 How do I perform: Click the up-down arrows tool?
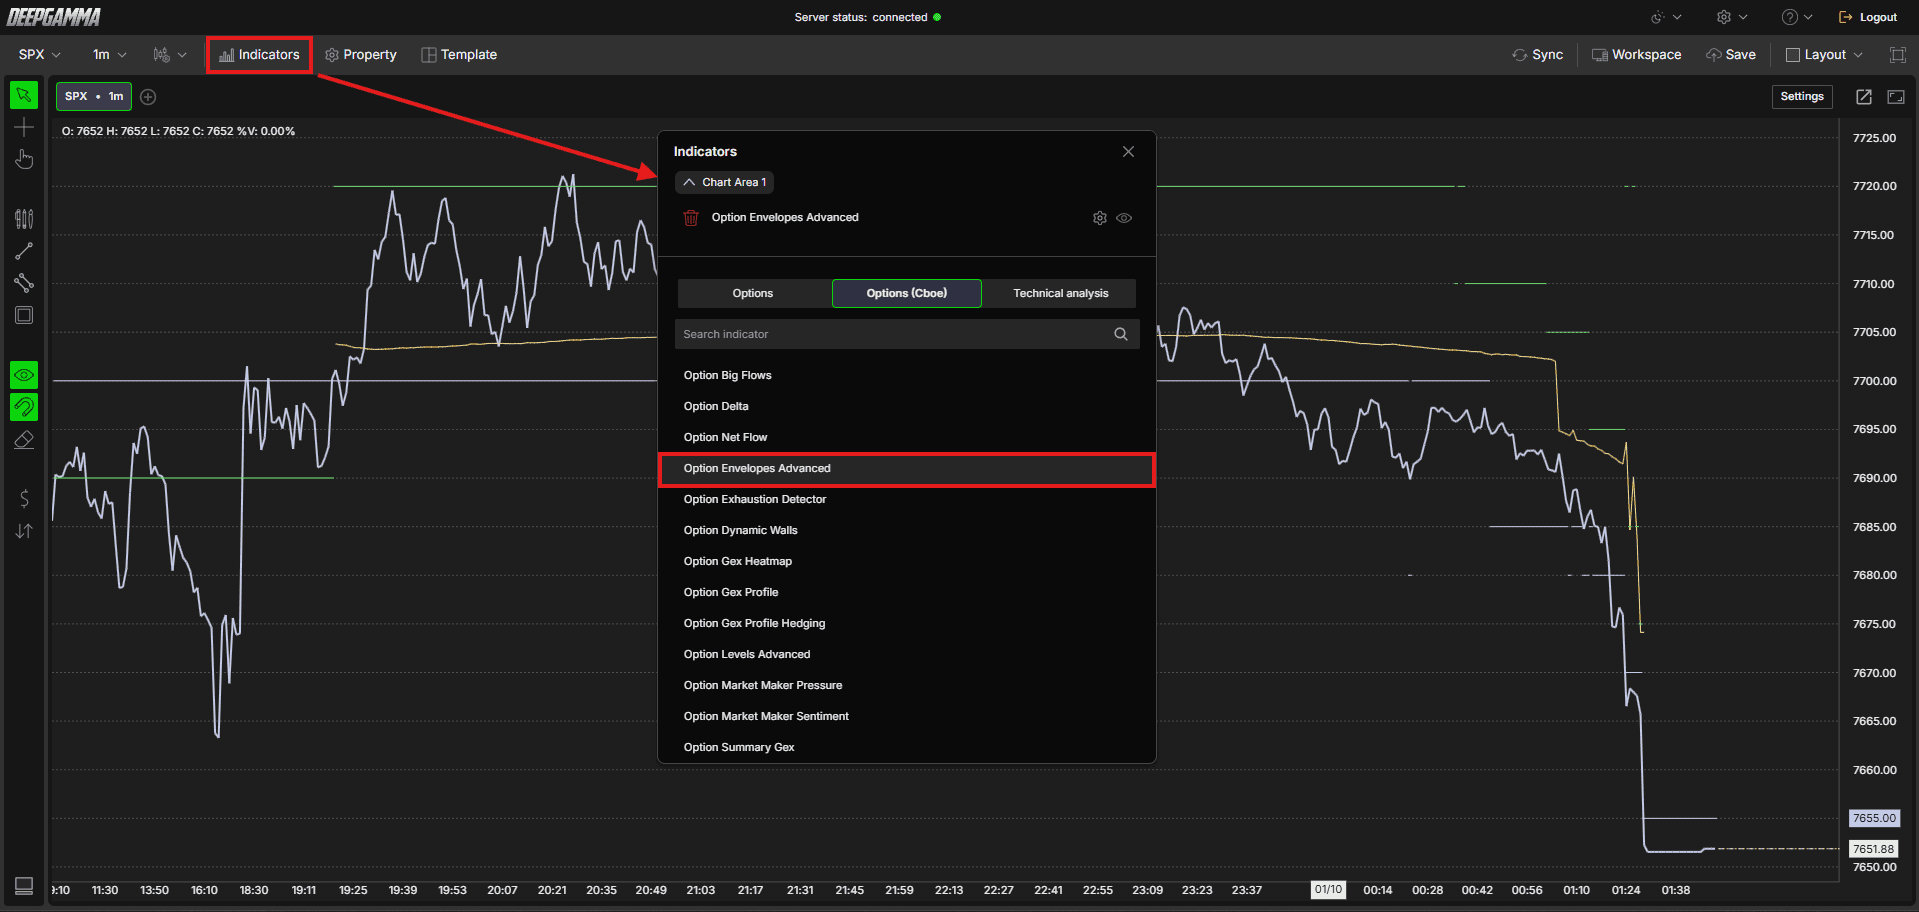pyautogui.click(x=24, y=531)
